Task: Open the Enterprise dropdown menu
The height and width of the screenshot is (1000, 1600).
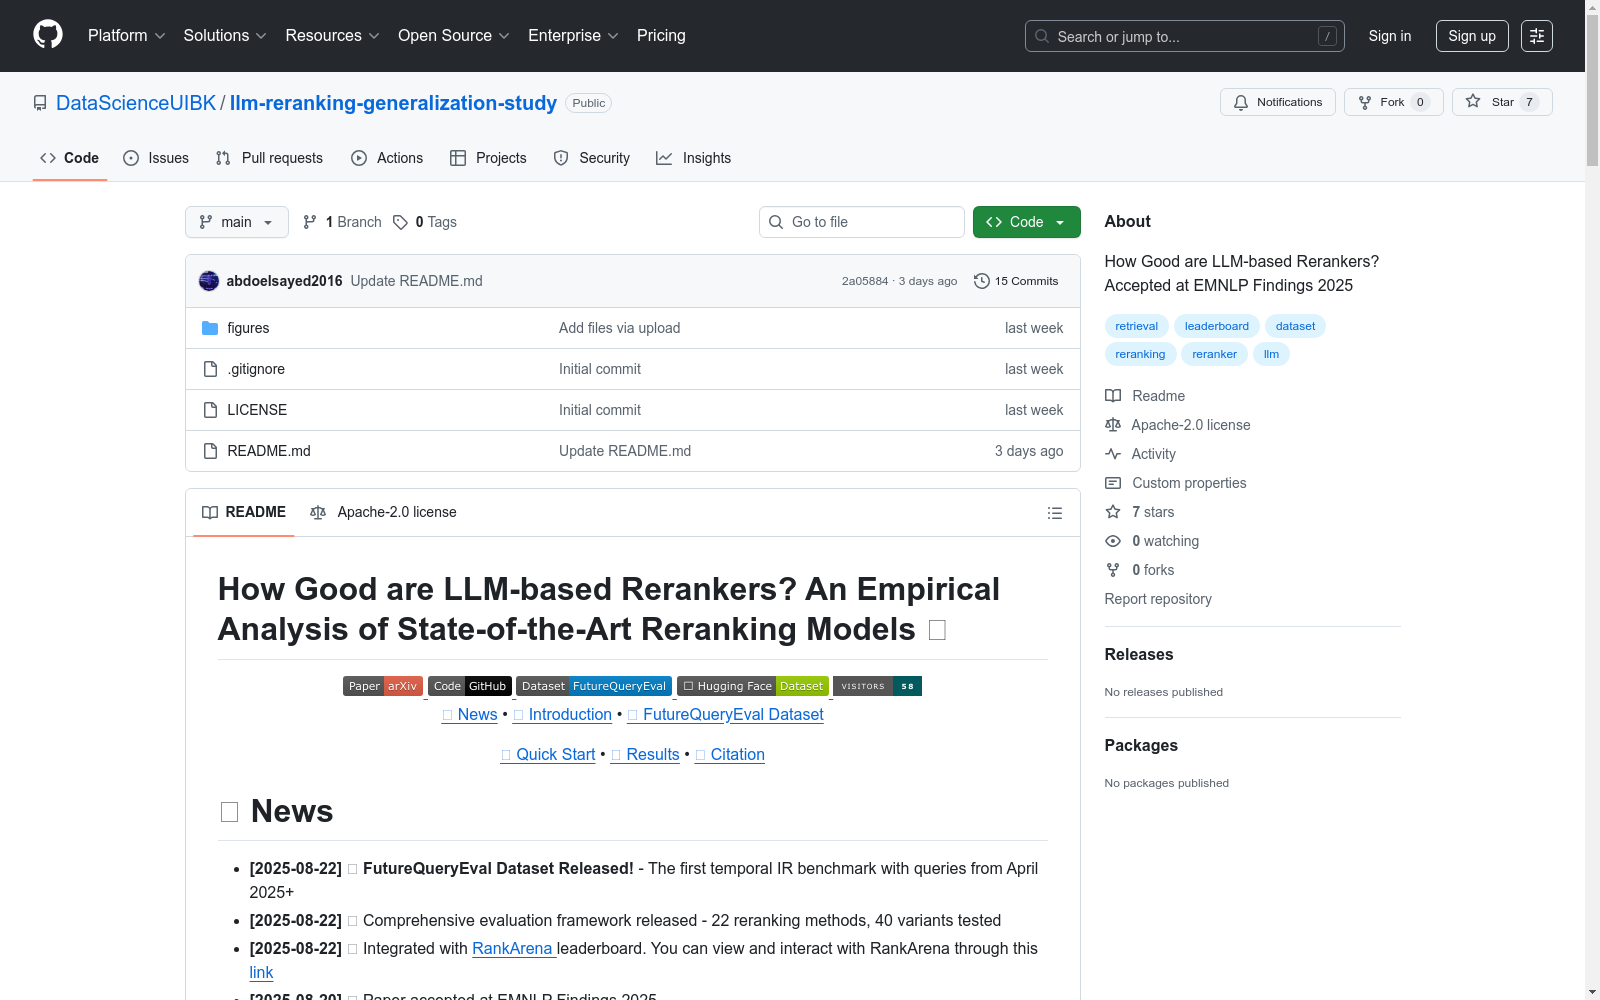Action: pos(573,36)
